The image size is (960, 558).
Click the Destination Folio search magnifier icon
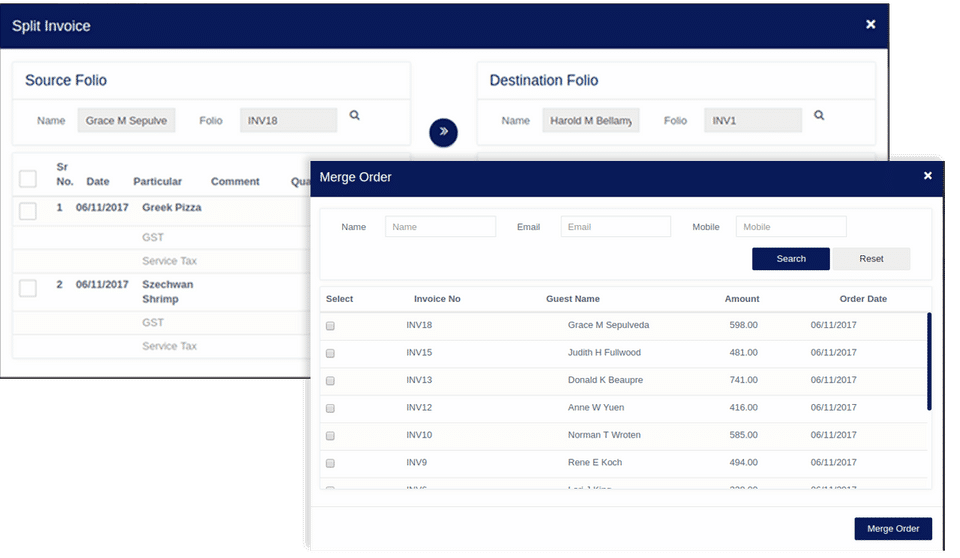tap(819, 115)
